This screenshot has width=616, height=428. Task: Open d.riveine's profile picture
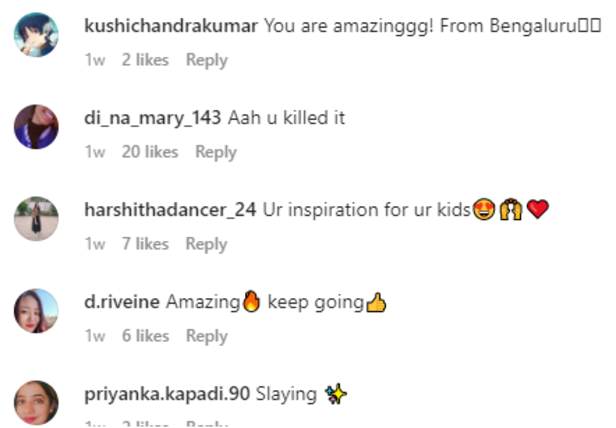tap(36, 311)
